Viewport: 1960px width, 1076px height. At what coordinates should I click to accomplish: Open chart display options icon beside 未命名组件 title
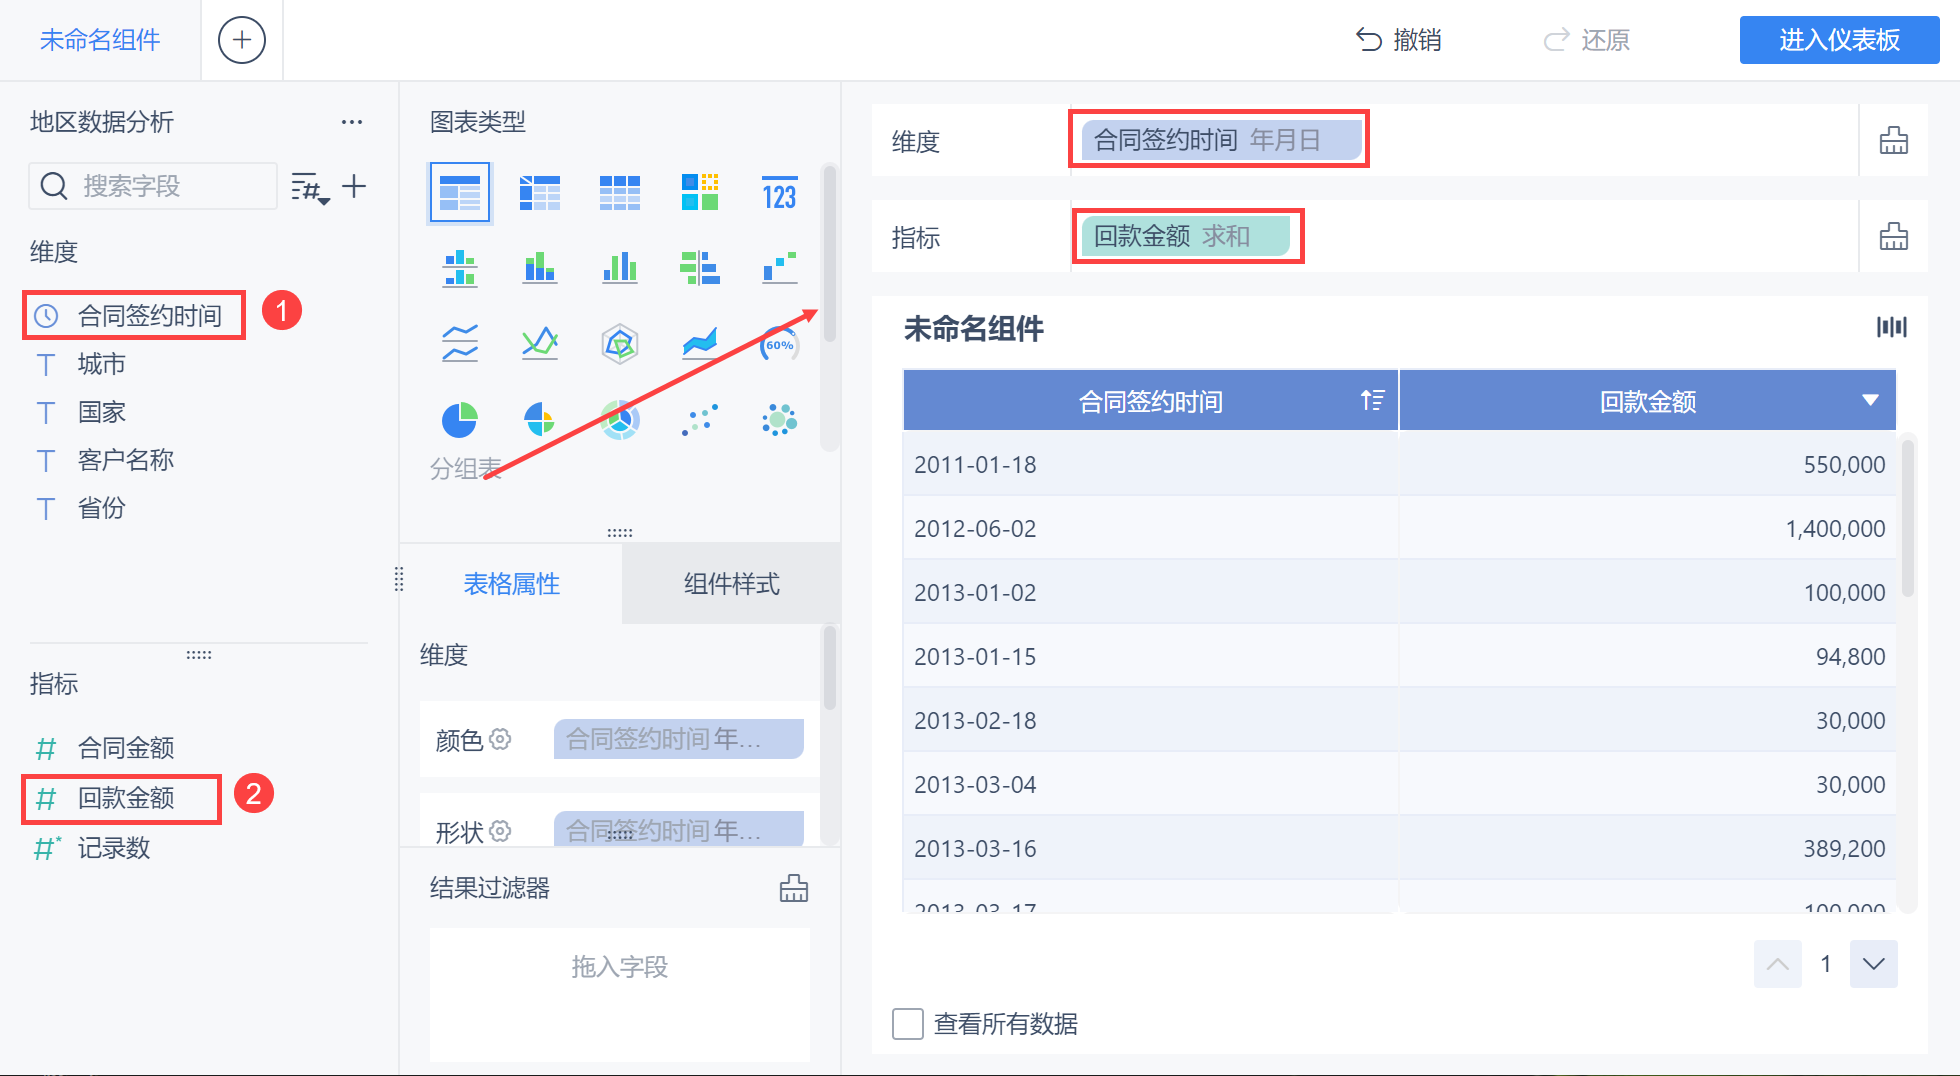coord(1892,327)
